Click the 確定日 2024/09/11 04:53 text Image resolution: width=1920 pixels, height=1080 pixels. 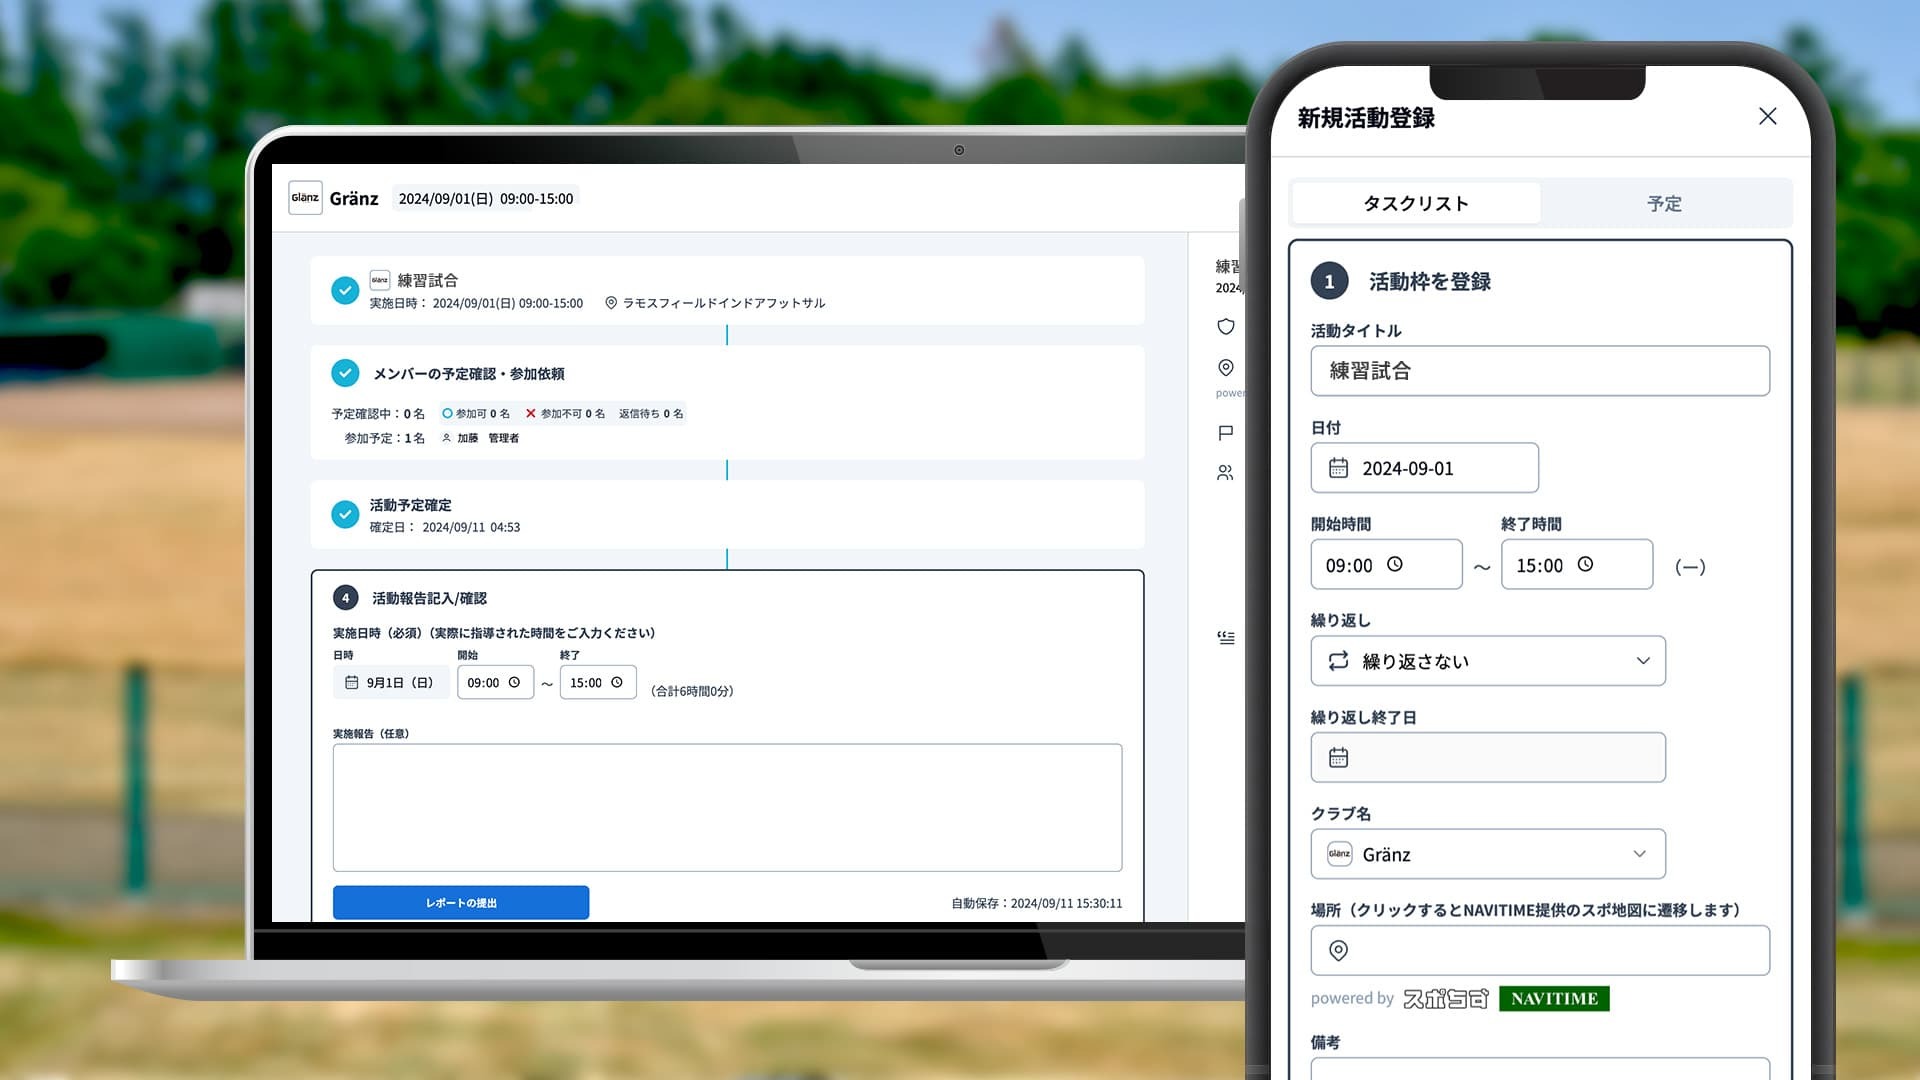click(445, 527)
